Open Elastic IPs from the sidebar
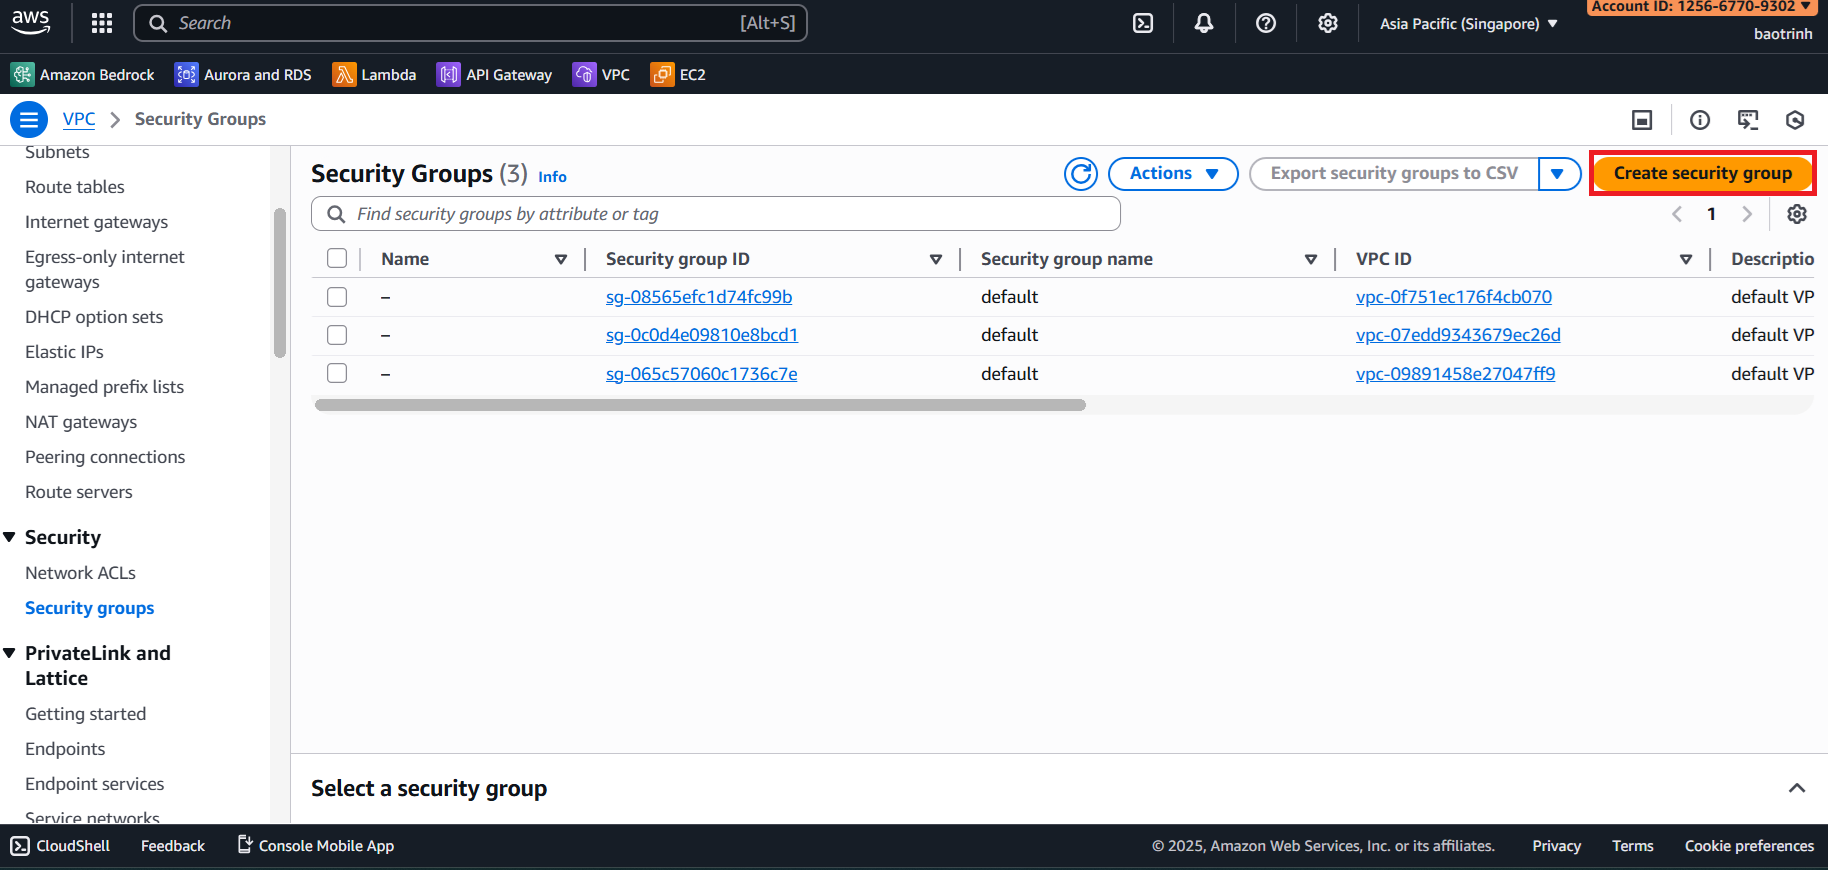This screenshot has height=870, width=1828. pyautogui.click(x=64, y=352)
